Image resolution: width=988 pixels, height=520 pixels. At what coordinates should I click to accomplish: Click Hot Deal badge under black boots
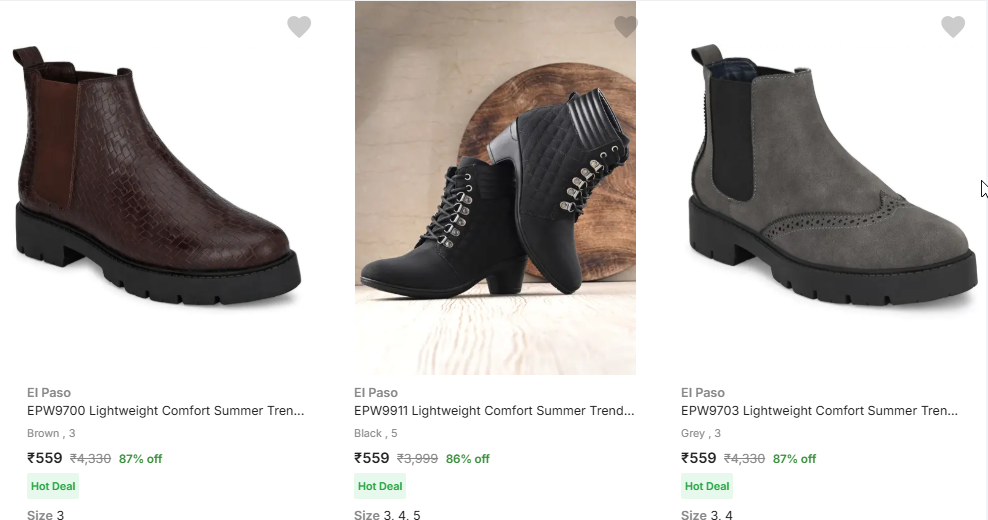(380, 487)
